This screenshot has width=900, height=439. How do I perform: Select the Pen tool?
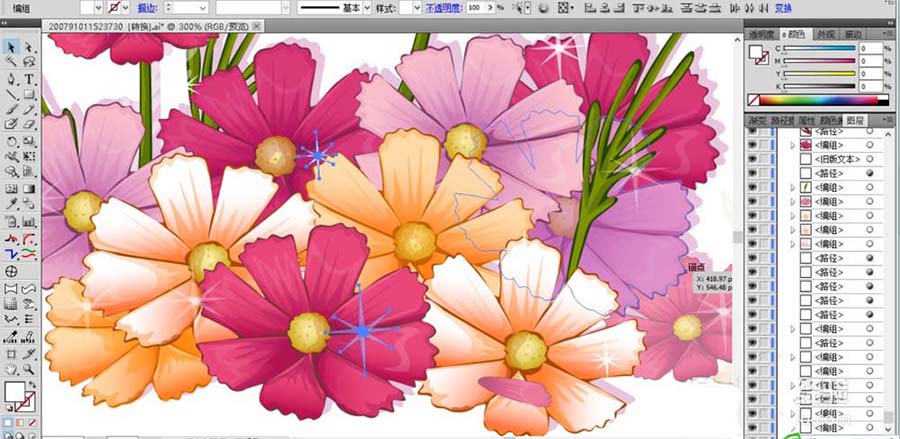11,79
